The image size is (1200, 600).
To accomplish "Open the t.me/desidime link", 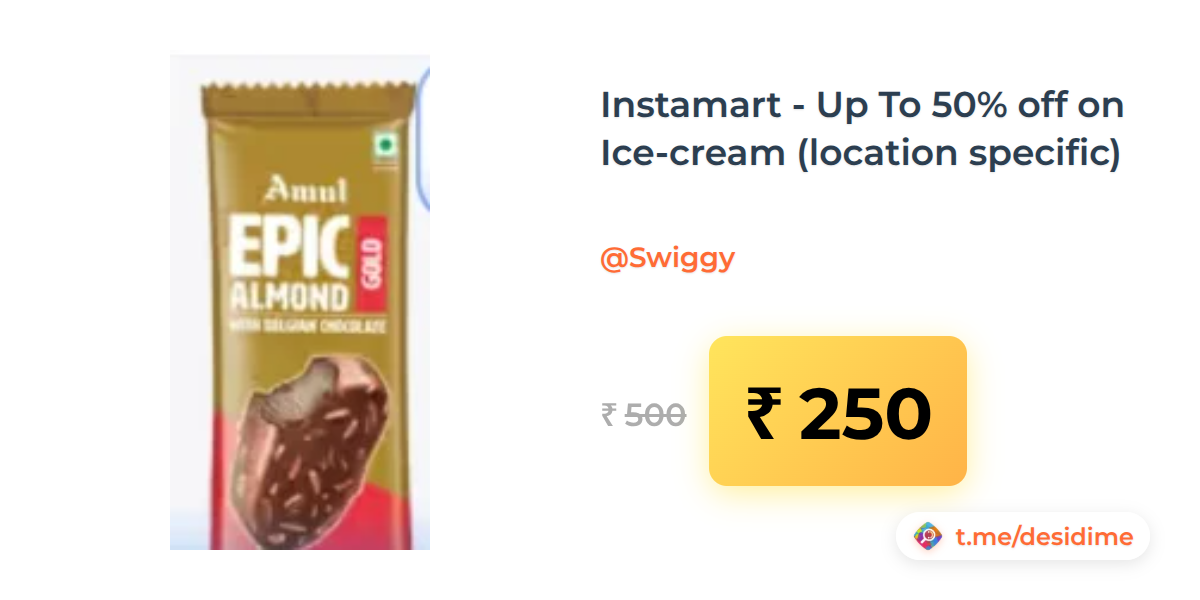I will click(x=1044, y=537).
